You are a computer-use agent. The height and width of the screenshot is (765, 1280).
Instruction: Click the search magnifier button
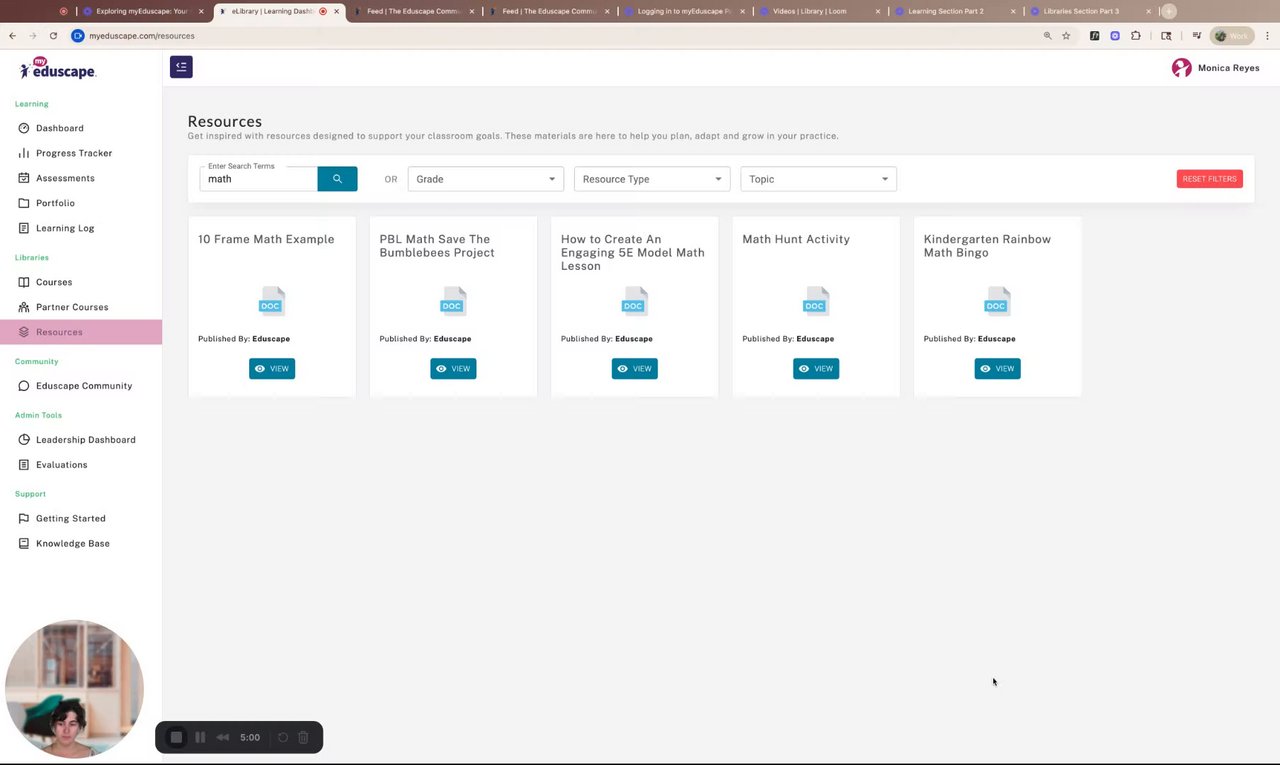coord(337,179)
